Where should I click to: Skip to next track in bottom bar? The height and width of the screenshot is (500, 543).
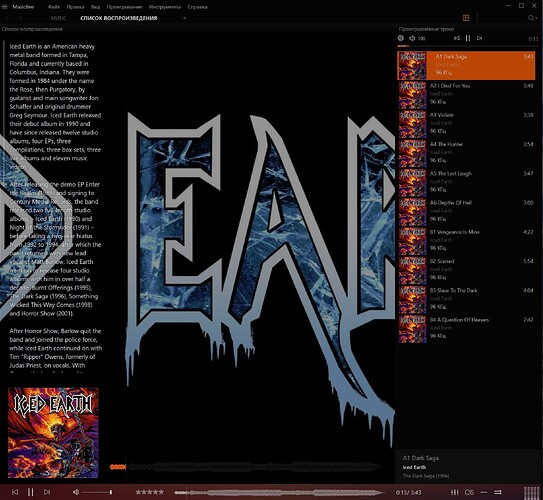coord(47,492)
